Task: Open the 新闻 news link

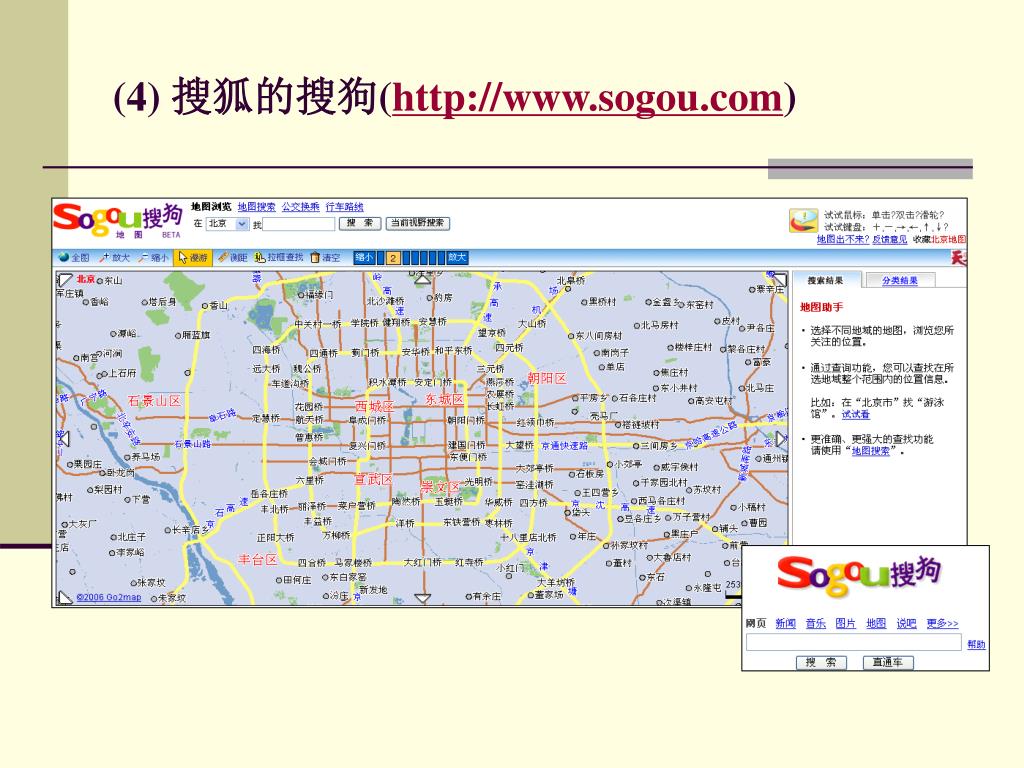Action: coord(785,623)
